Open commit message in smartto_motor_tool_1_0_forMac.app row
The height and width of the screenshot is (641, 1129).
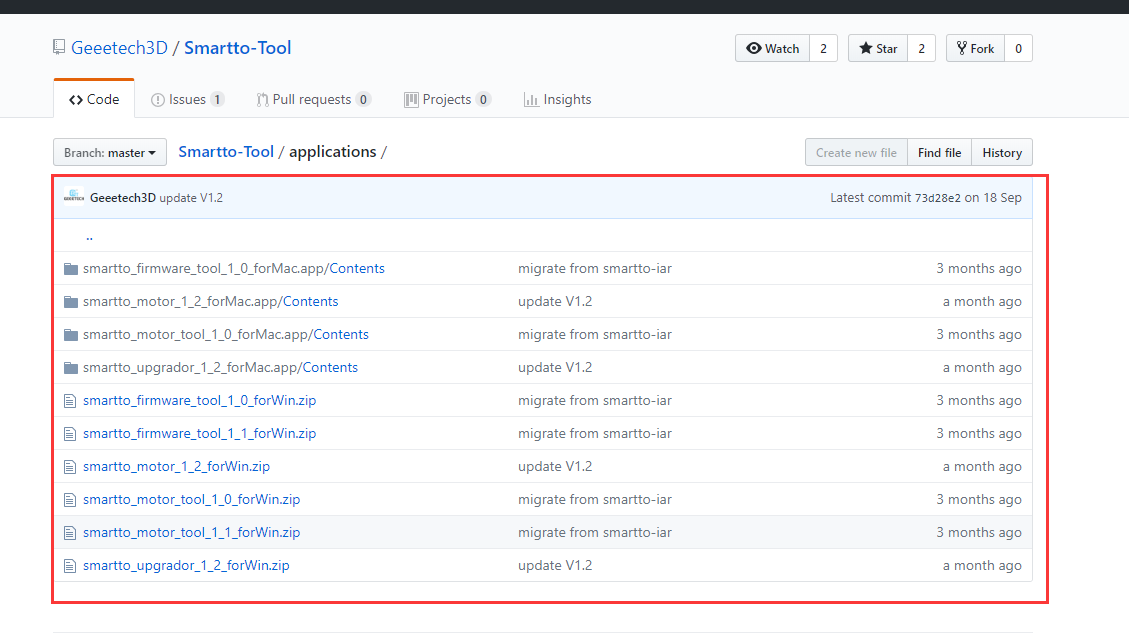(595, 335)
